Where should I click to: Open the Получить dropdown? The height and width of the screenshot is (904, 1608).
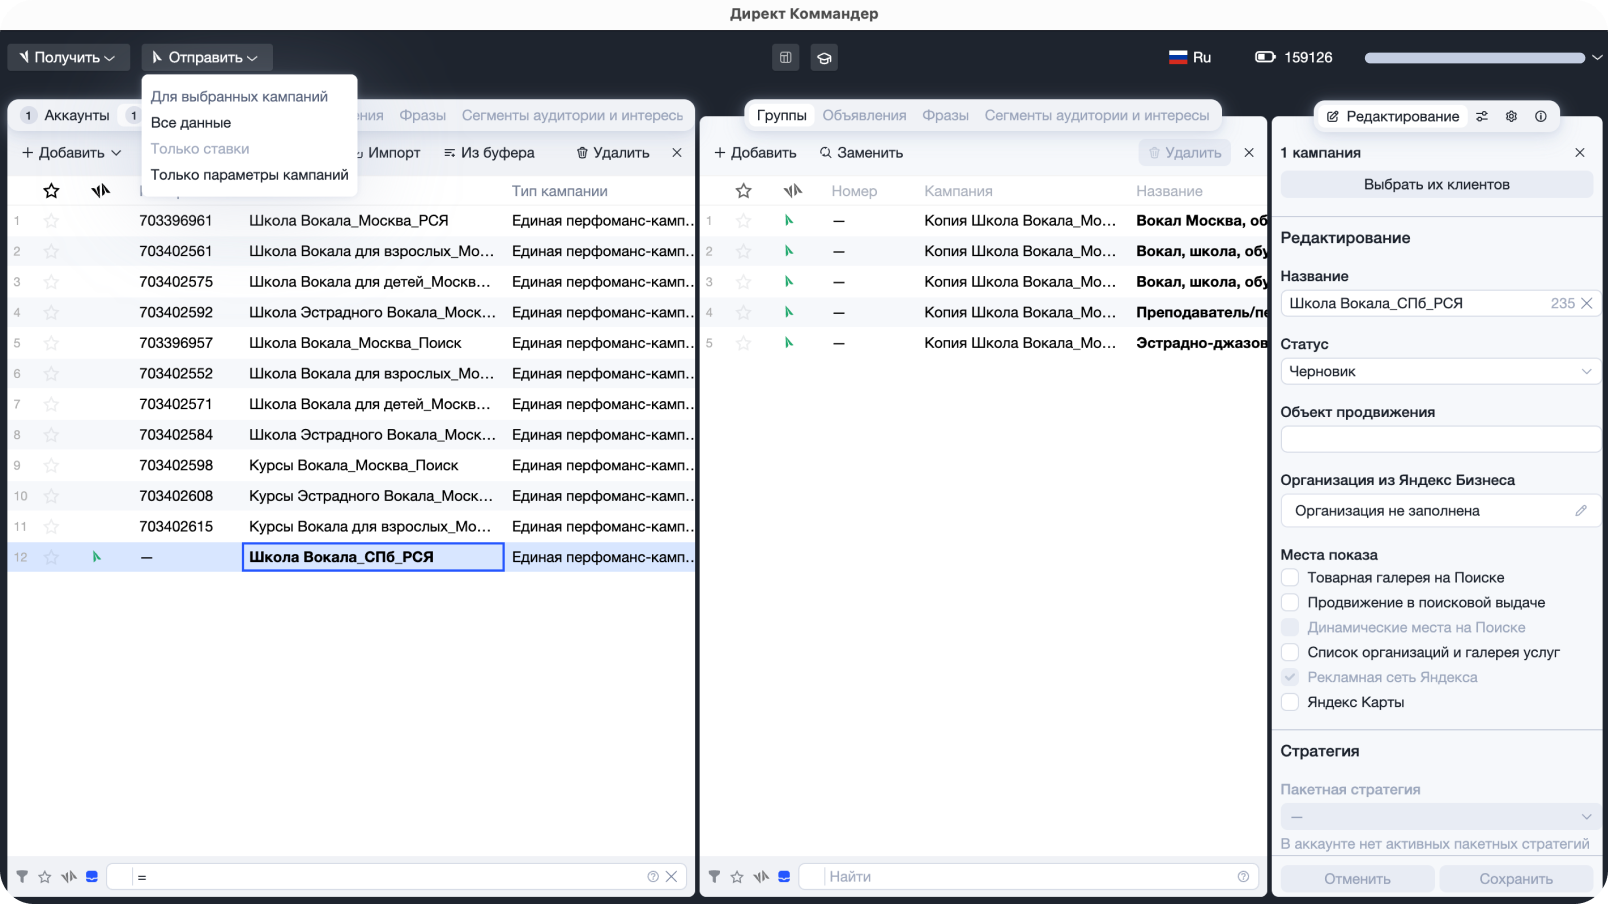[68, 58]
